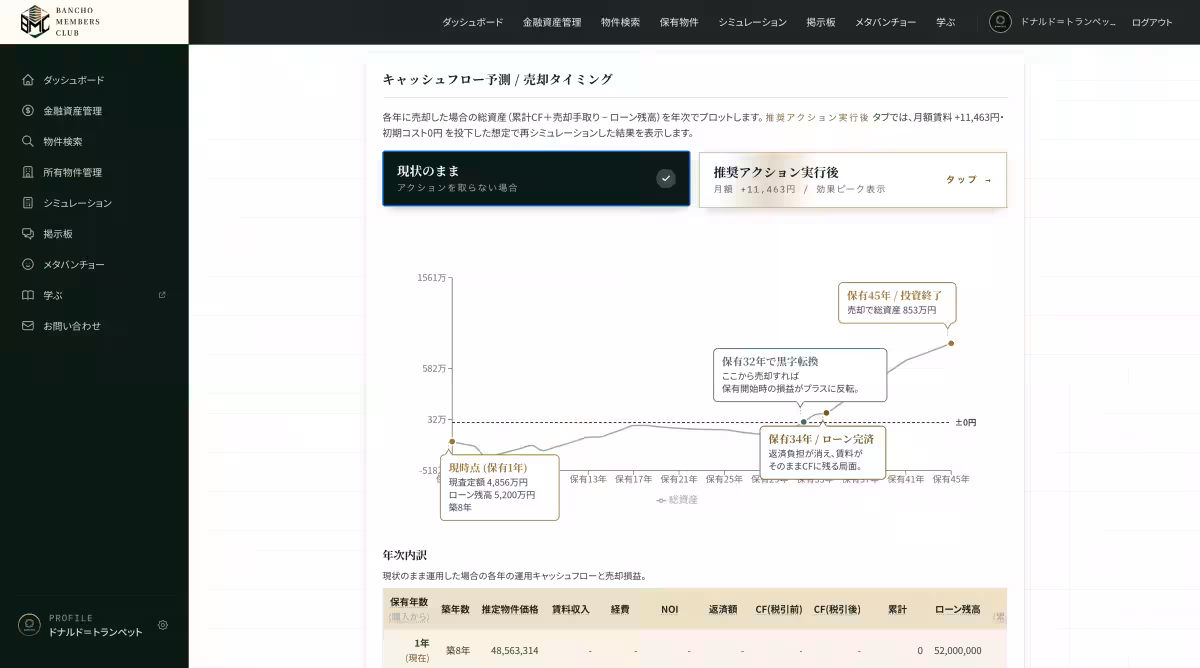Click the external link icon beside 学ぶ
Screen dimensions: 1200x668
[x=162, y=295]
